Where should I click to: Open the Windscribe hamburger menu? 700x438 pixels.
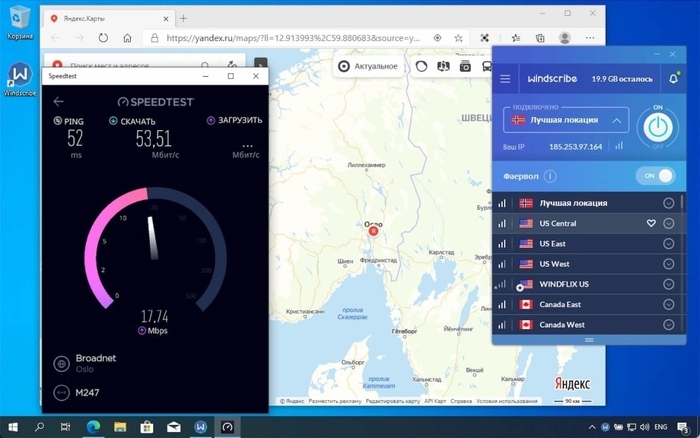pos(505,79)
